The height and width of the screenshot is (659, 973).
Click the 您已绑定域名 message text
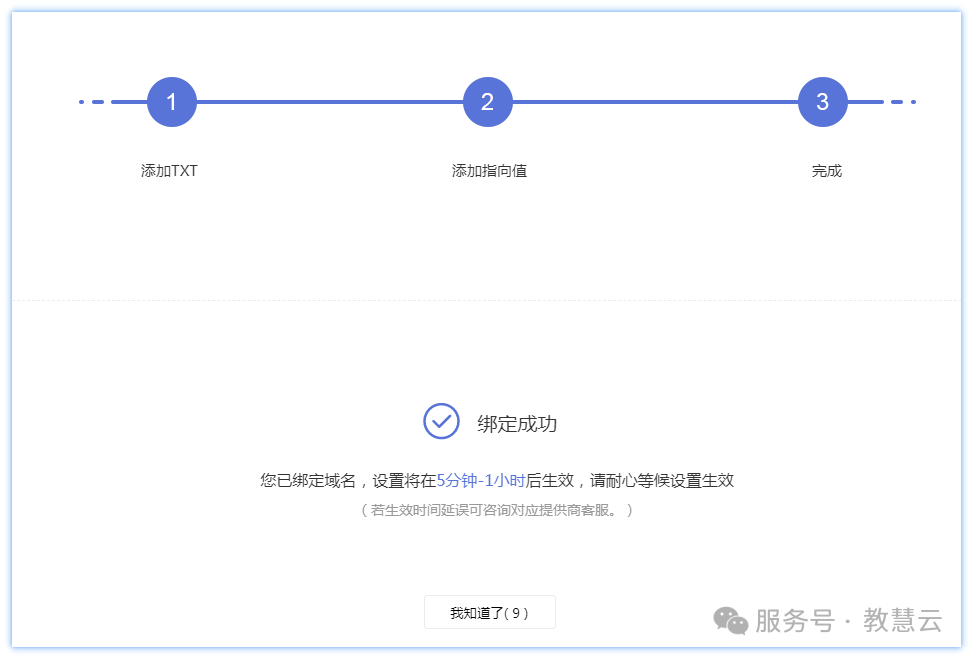[308, 481]
